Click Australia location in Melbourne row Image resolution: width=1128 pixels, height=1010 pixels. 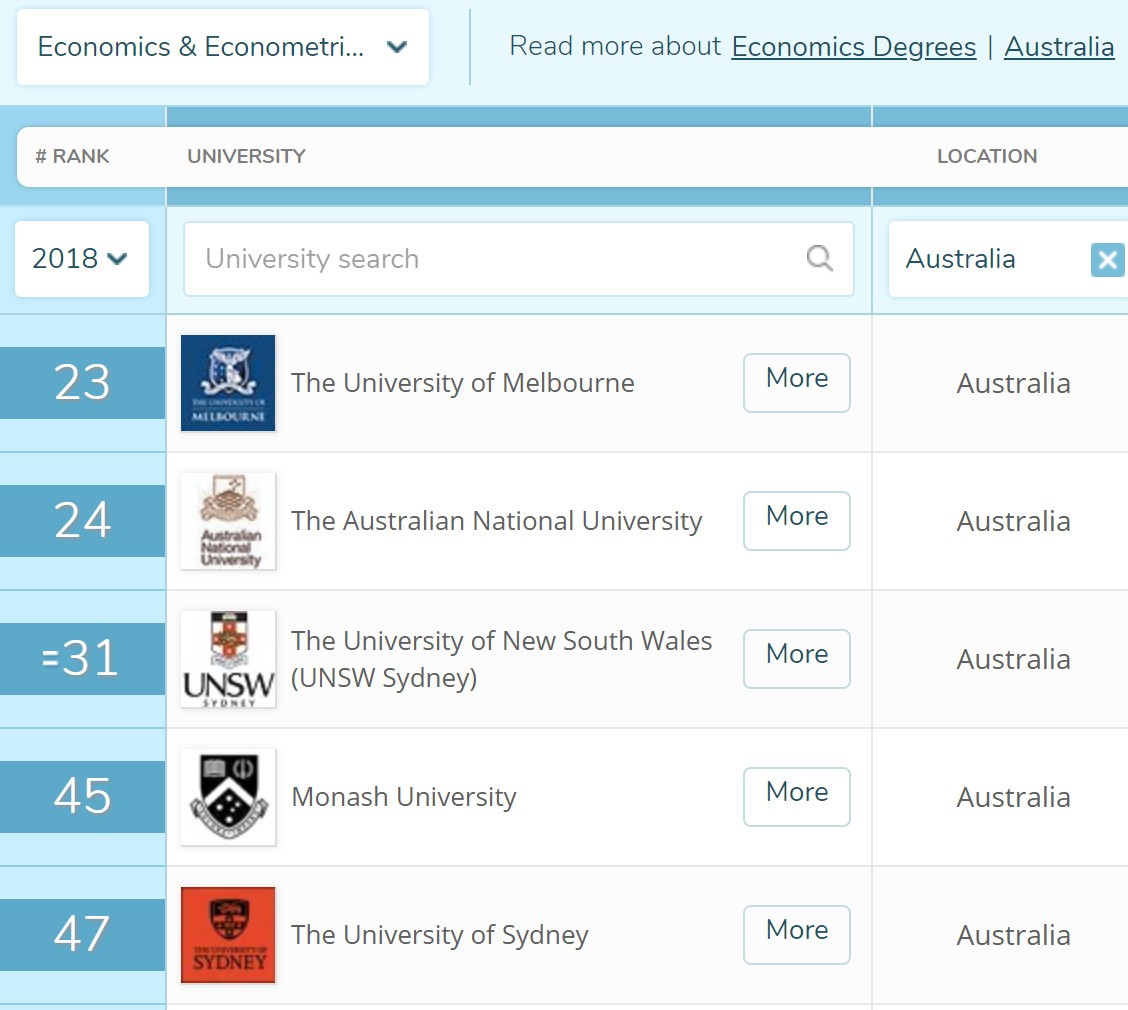point(1014,383)
